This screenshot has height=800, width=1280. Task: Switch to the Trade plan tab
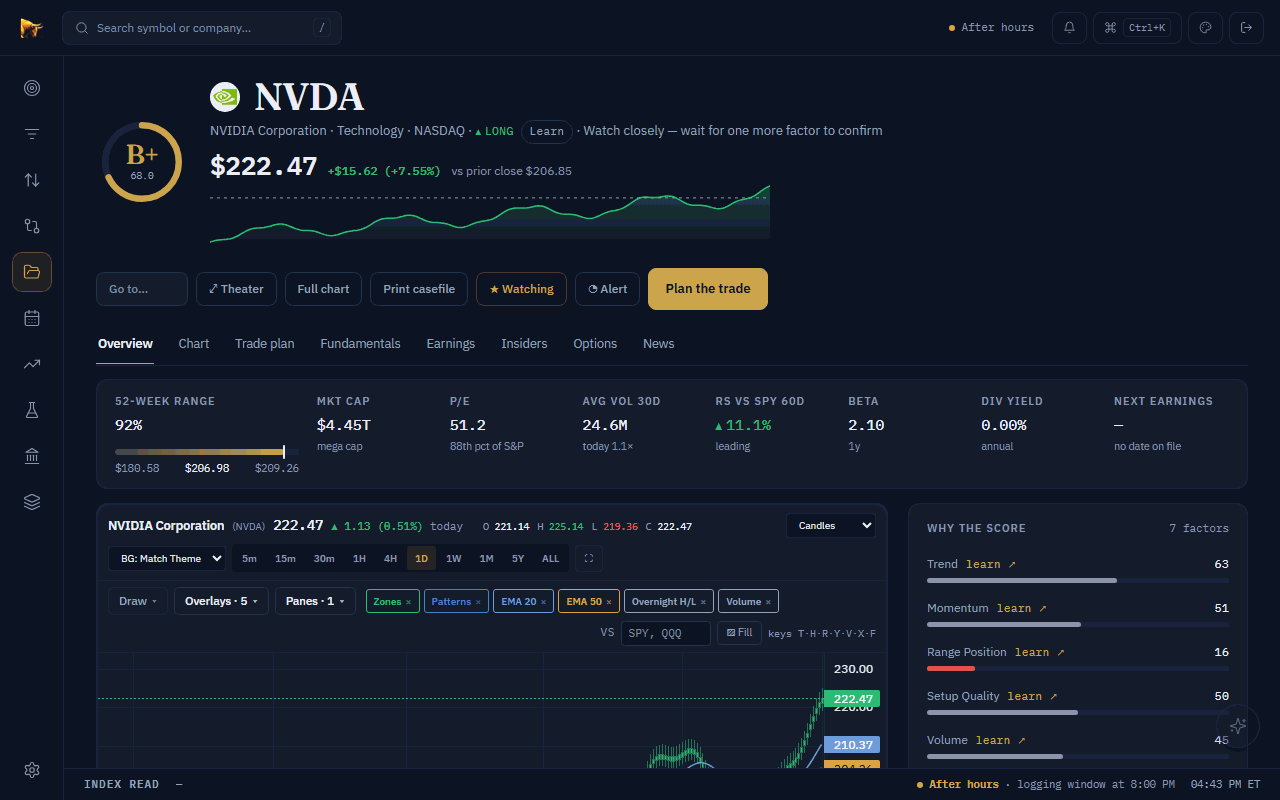pyautogui.click(x=265, y=343)
